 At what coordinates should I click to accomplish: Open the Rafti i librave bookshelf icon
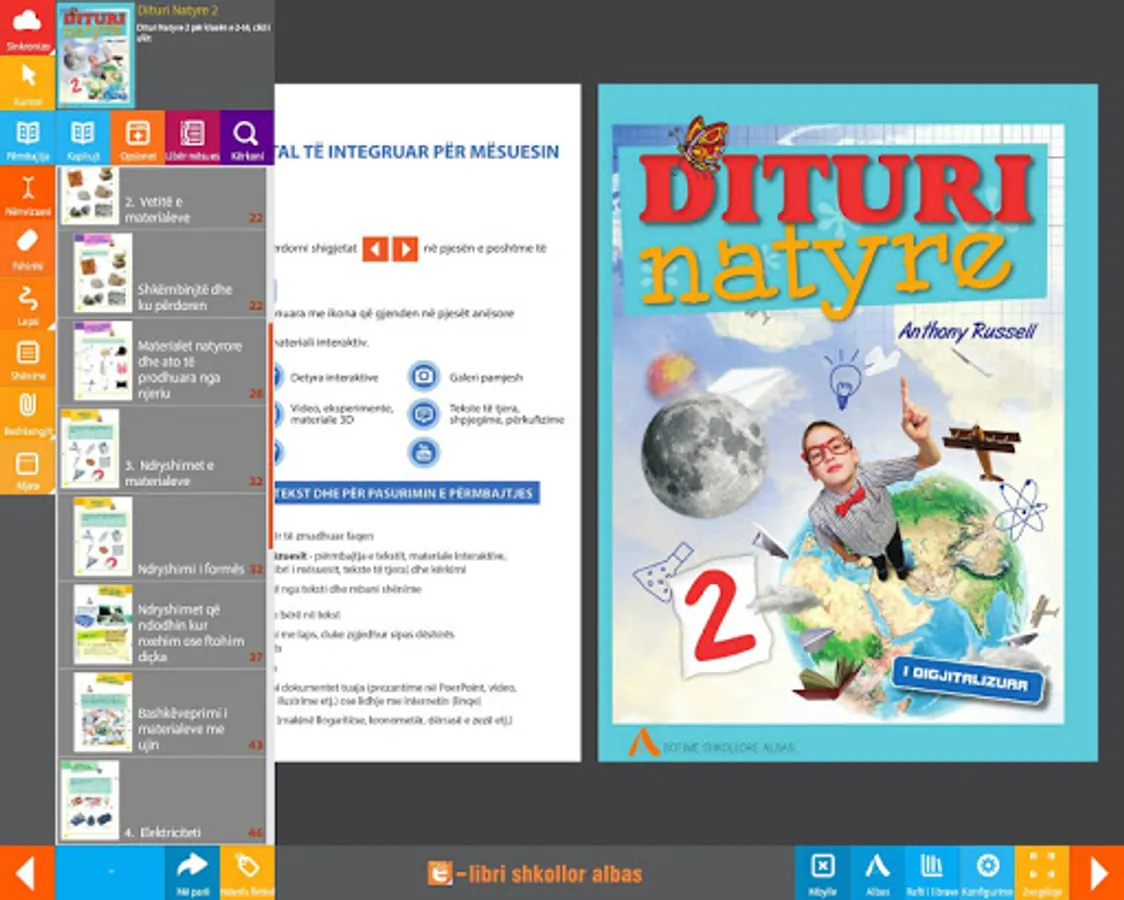point(932,873)
